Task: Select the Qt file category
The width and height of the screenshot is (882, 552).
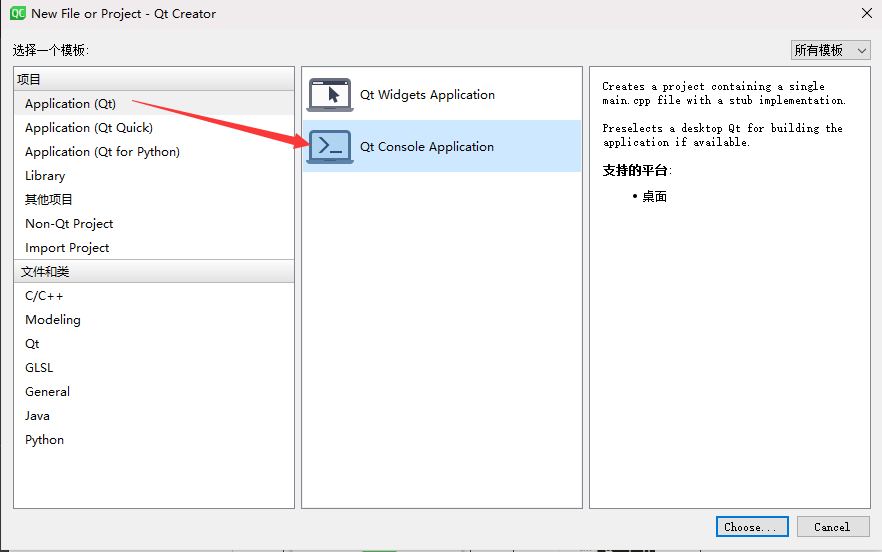Action: (x=154, y=344)
